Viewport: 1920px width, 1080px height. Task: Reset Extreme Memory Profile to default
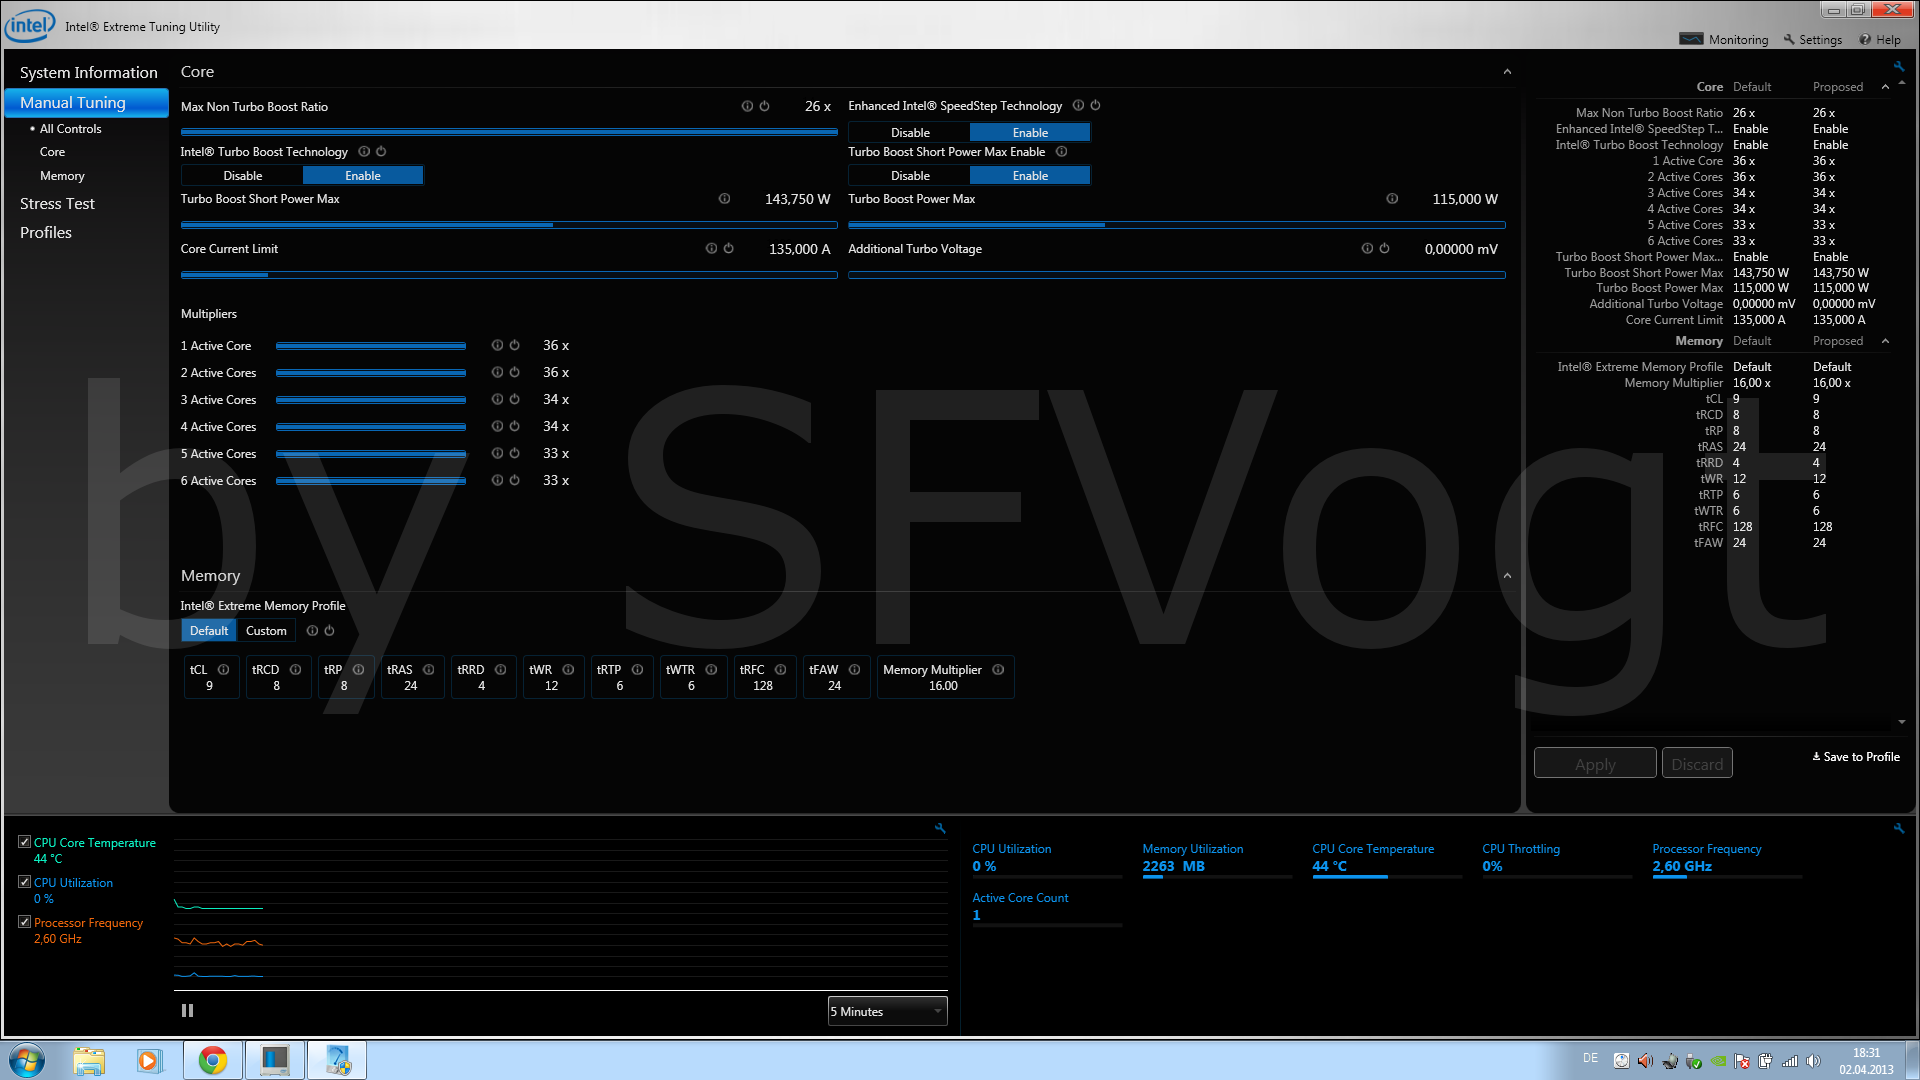click(329, 631)
